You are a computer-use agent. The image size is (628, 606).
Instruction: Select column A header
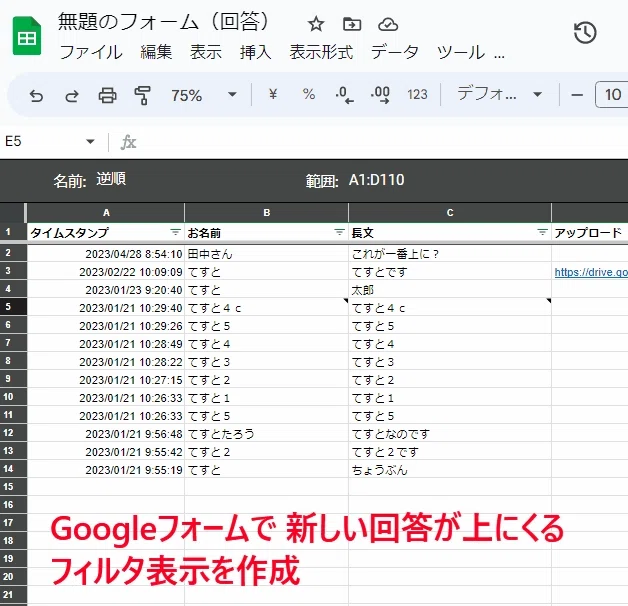[x=106, y=213]
